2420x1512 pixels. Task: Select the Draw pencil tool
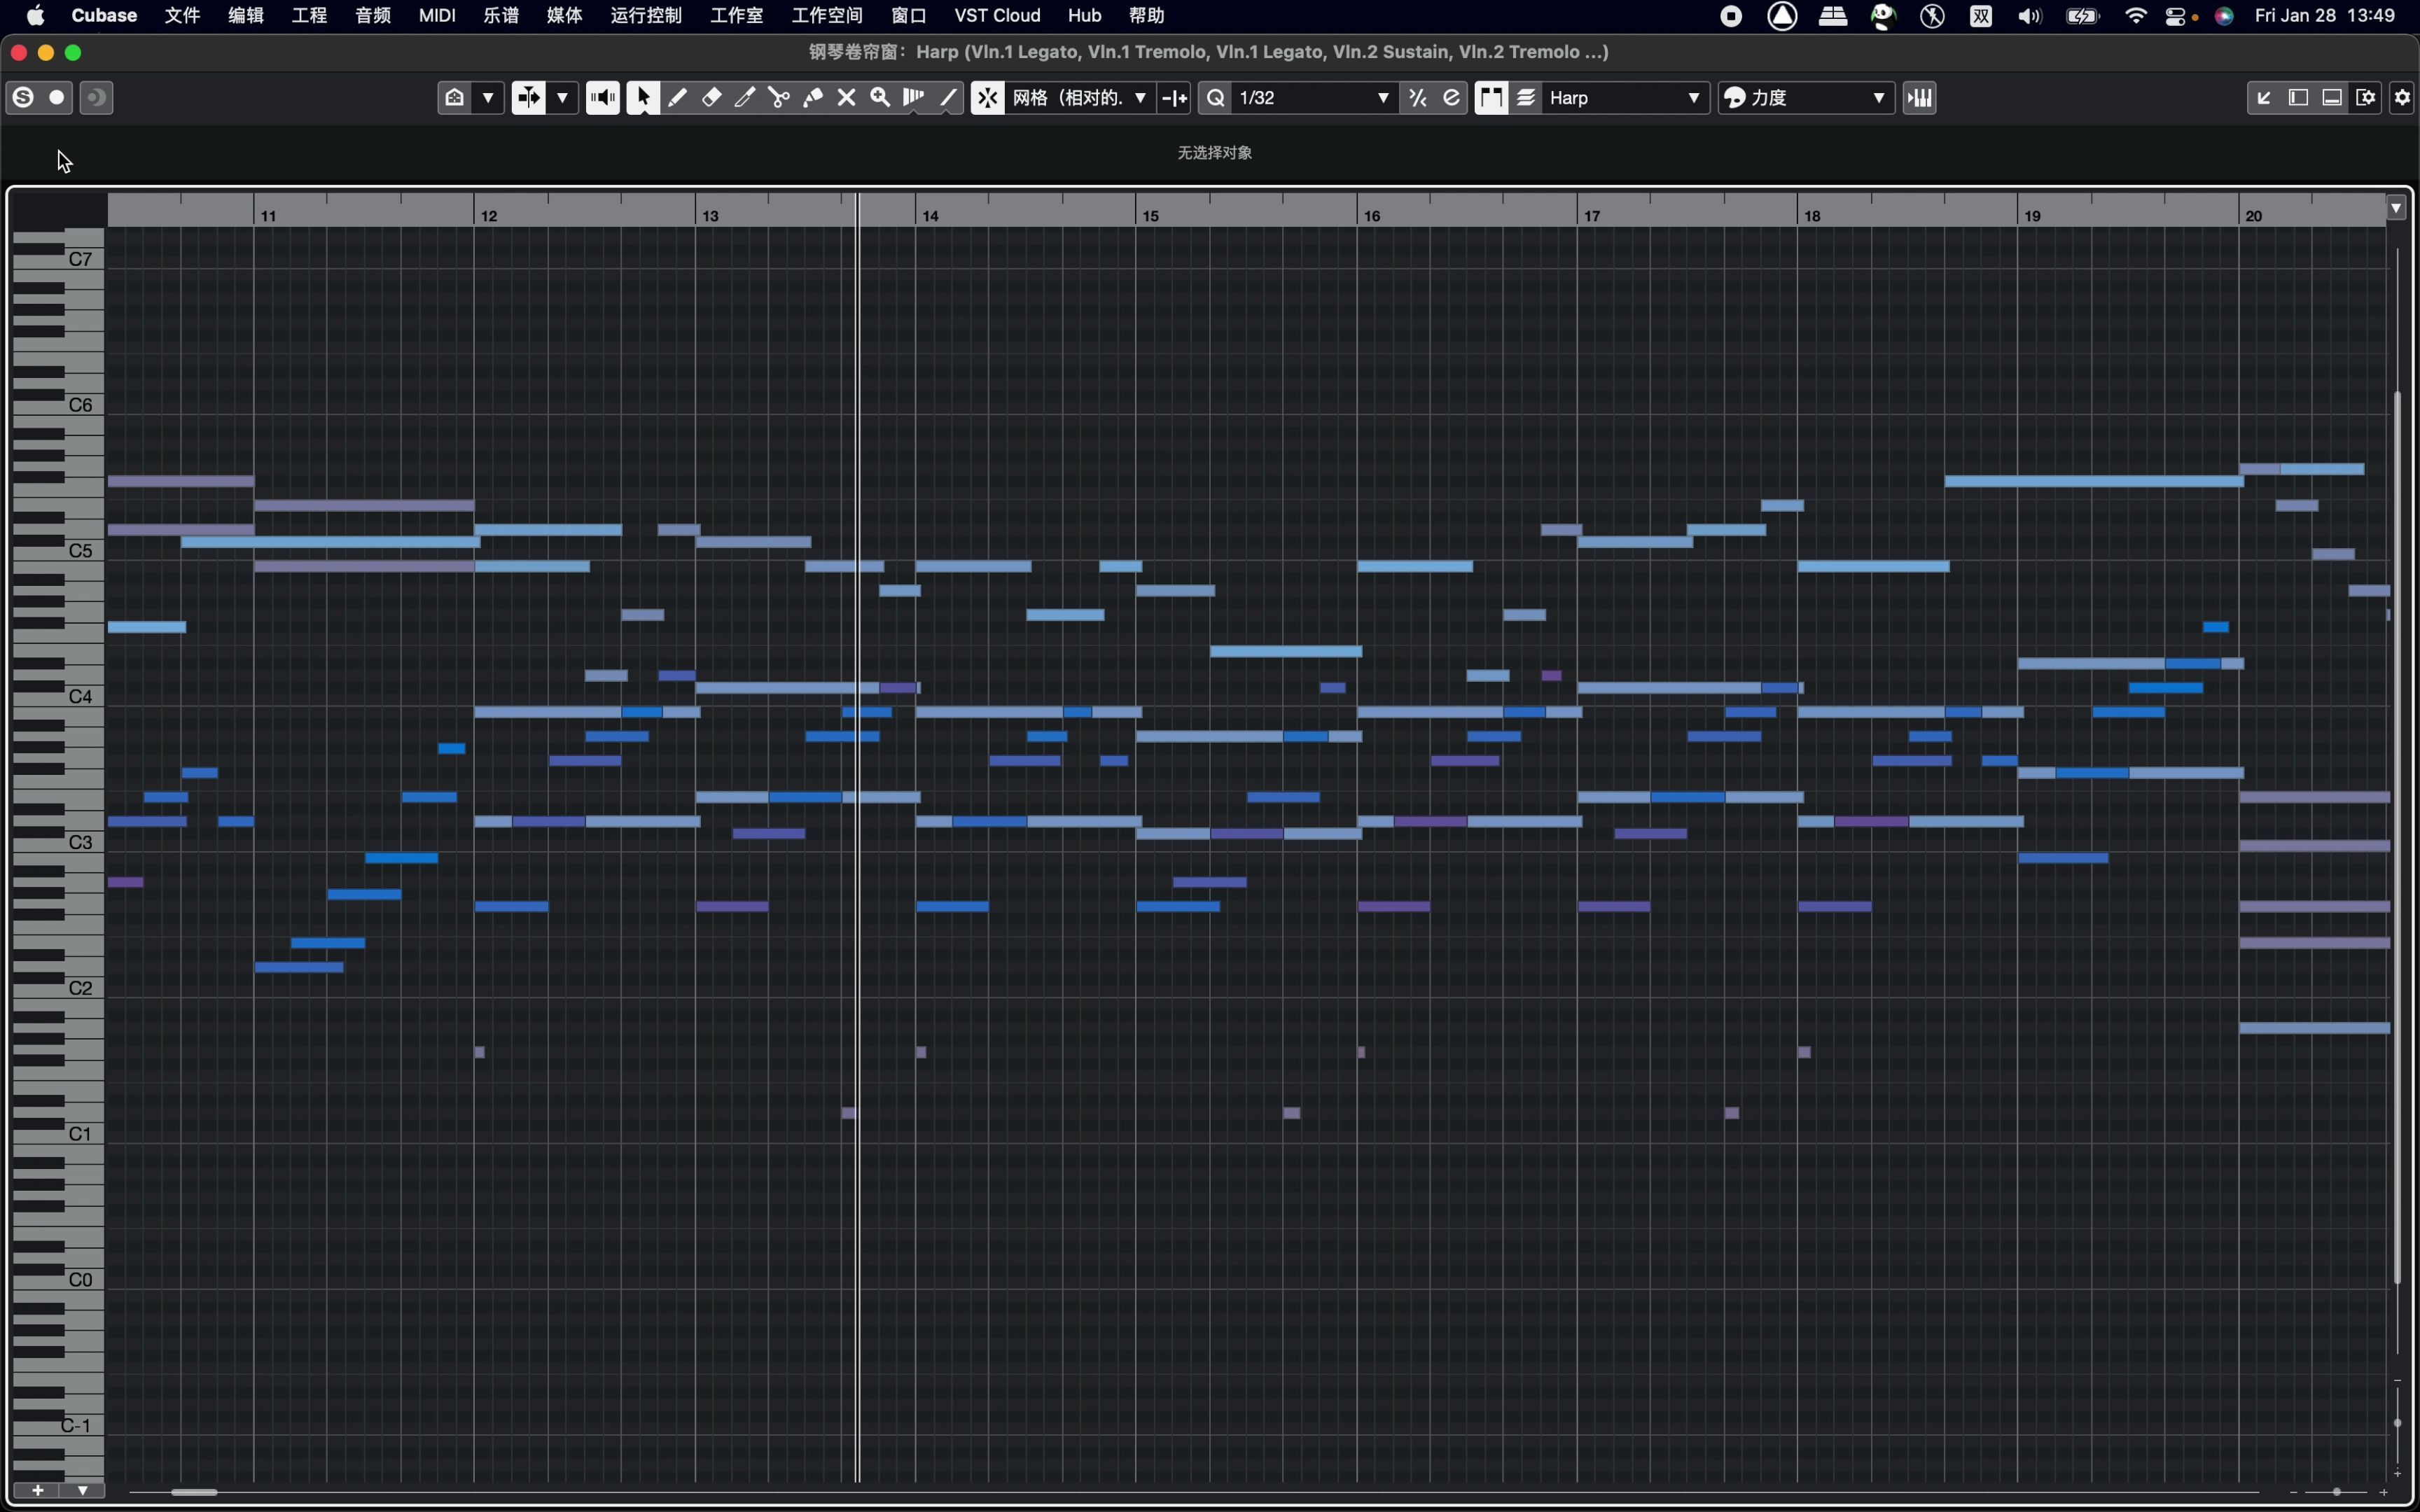coord(677,97)
